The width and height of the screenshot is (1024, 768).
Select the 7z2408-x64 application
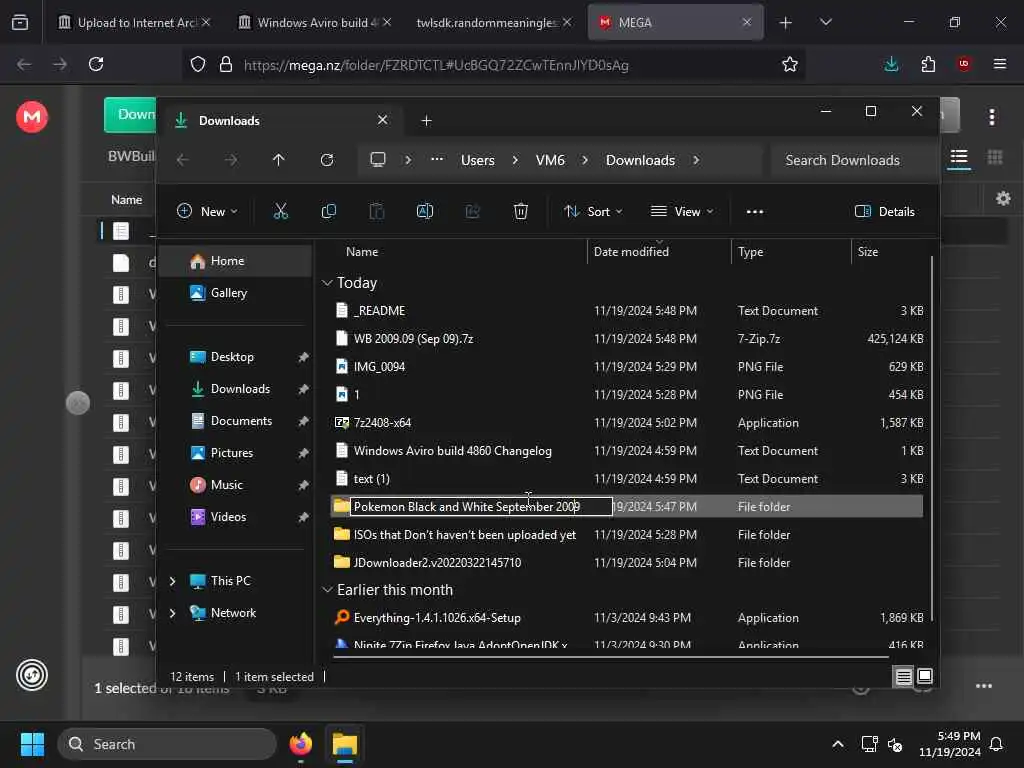point(627,423)
